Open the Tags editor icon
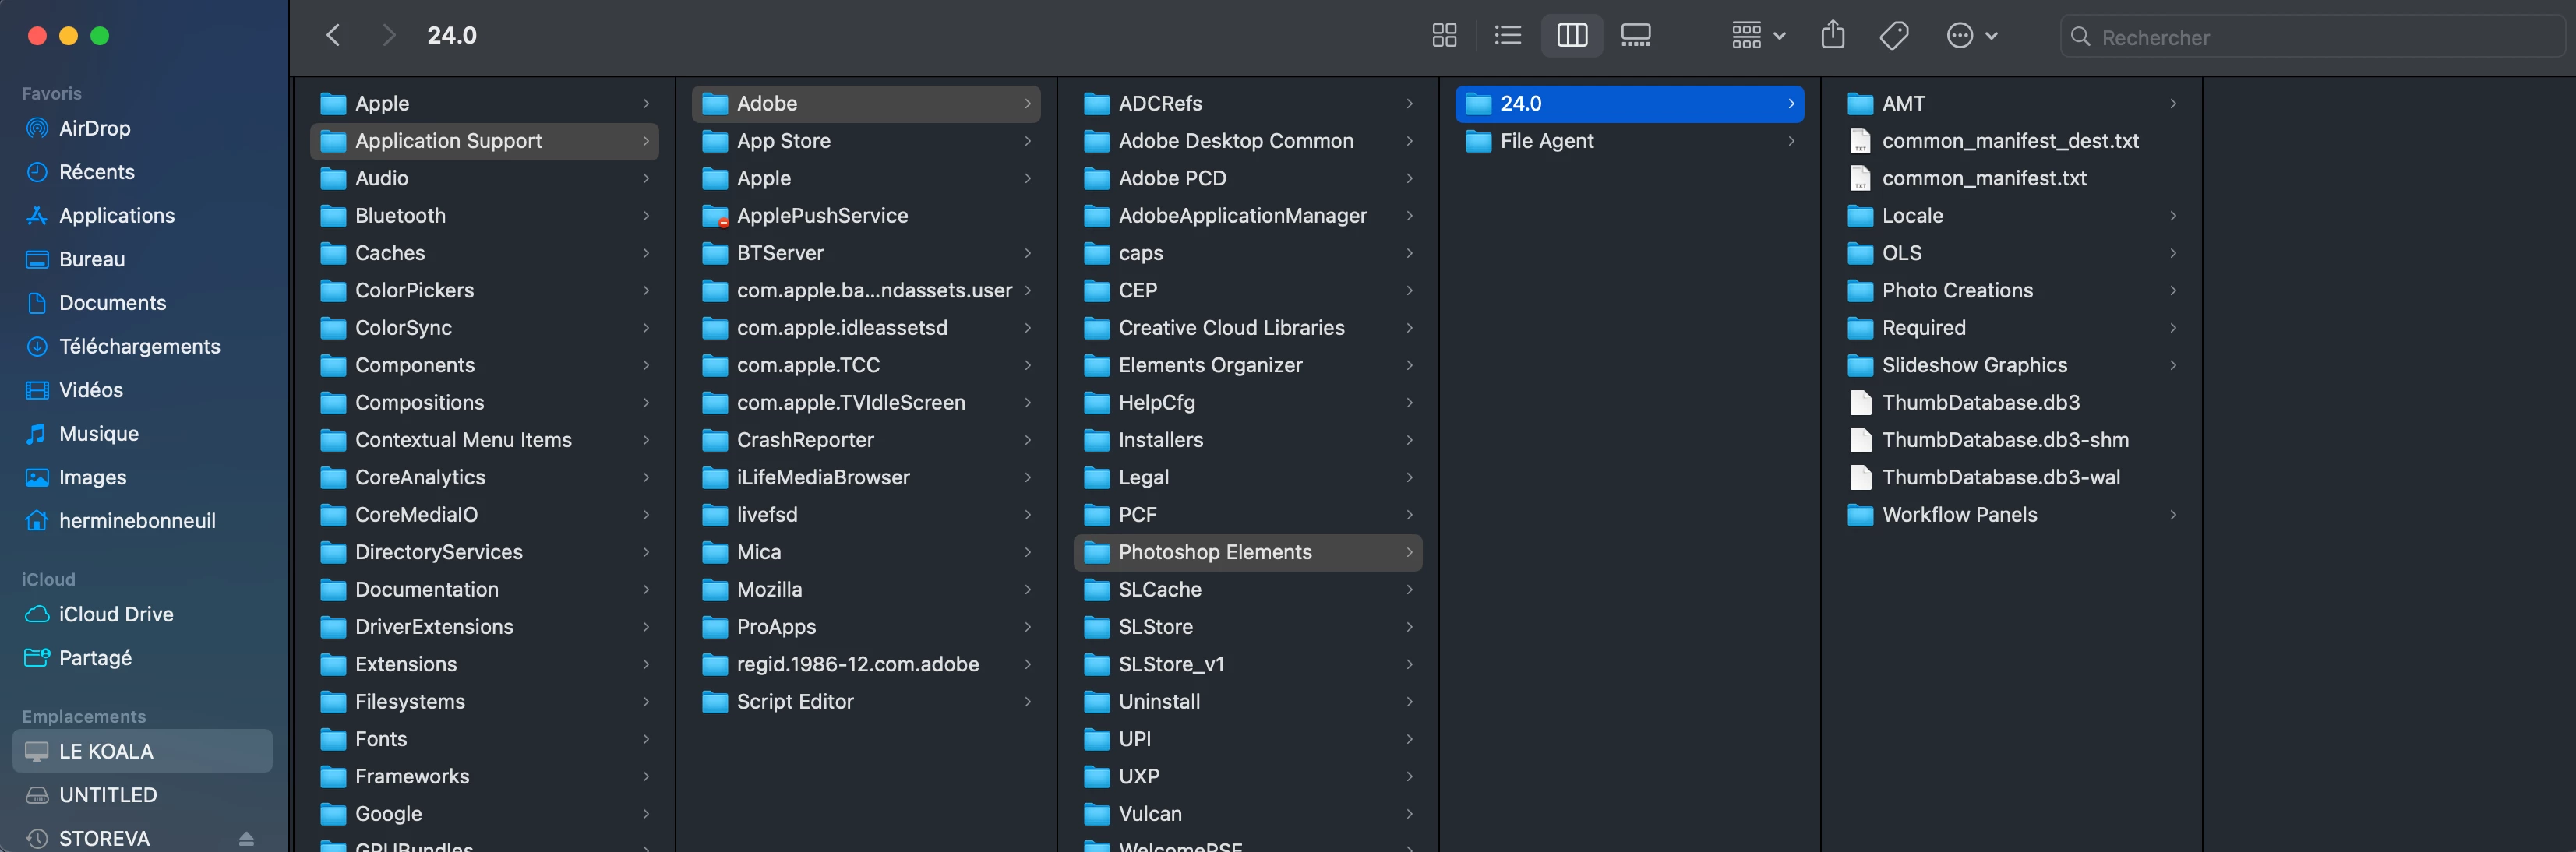The width and height of the screenshot is (2576, 852). point(1893,36)
